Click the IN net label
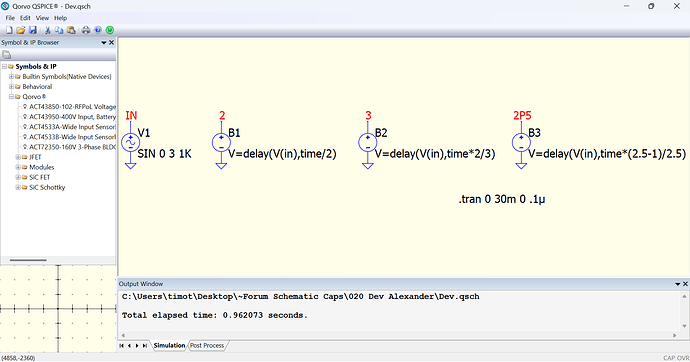Image resolution: width=690 pixels, height=362 pixels. click(131, 115)
